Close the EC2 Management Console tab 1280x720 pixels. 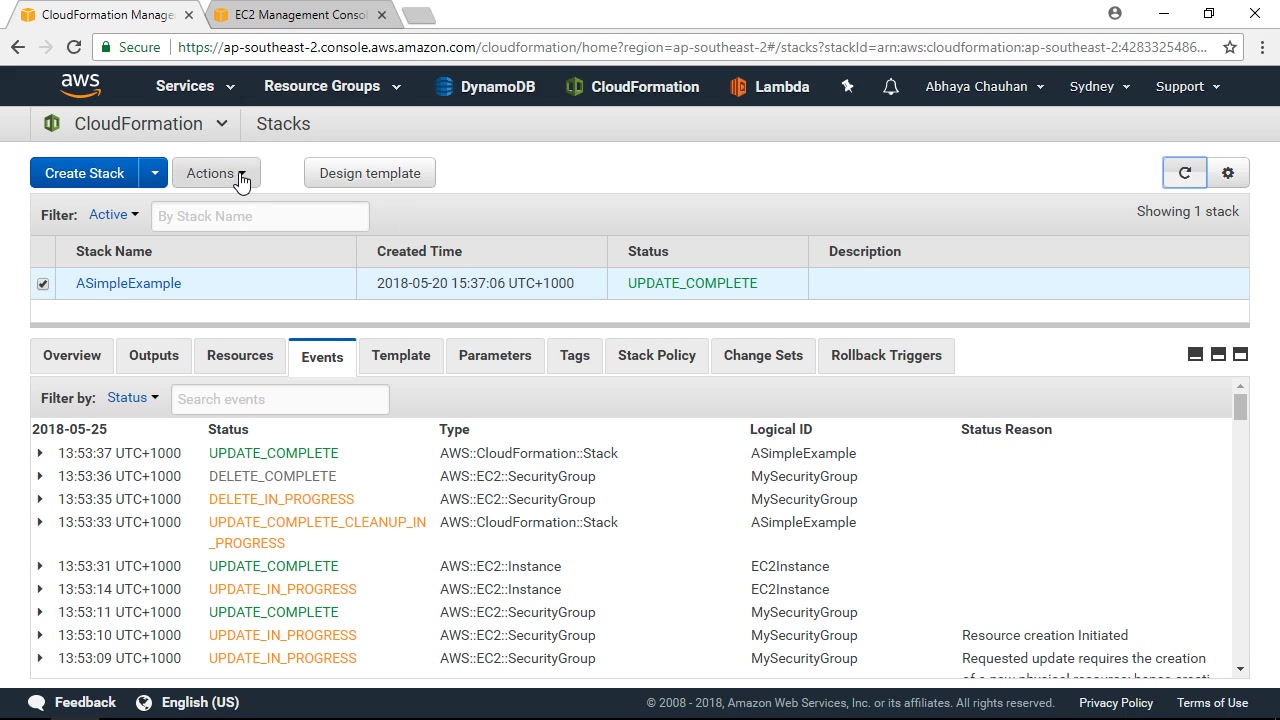point(382,15)
